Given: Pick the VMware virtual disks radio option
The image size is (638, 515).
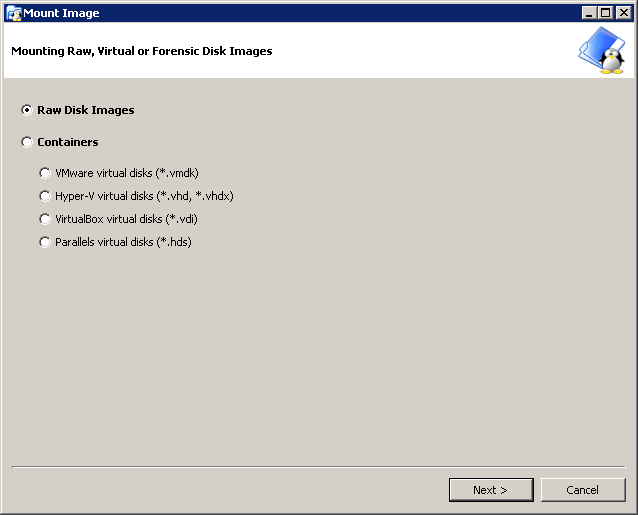Looking at the screenshot, I should click(45, 173).
